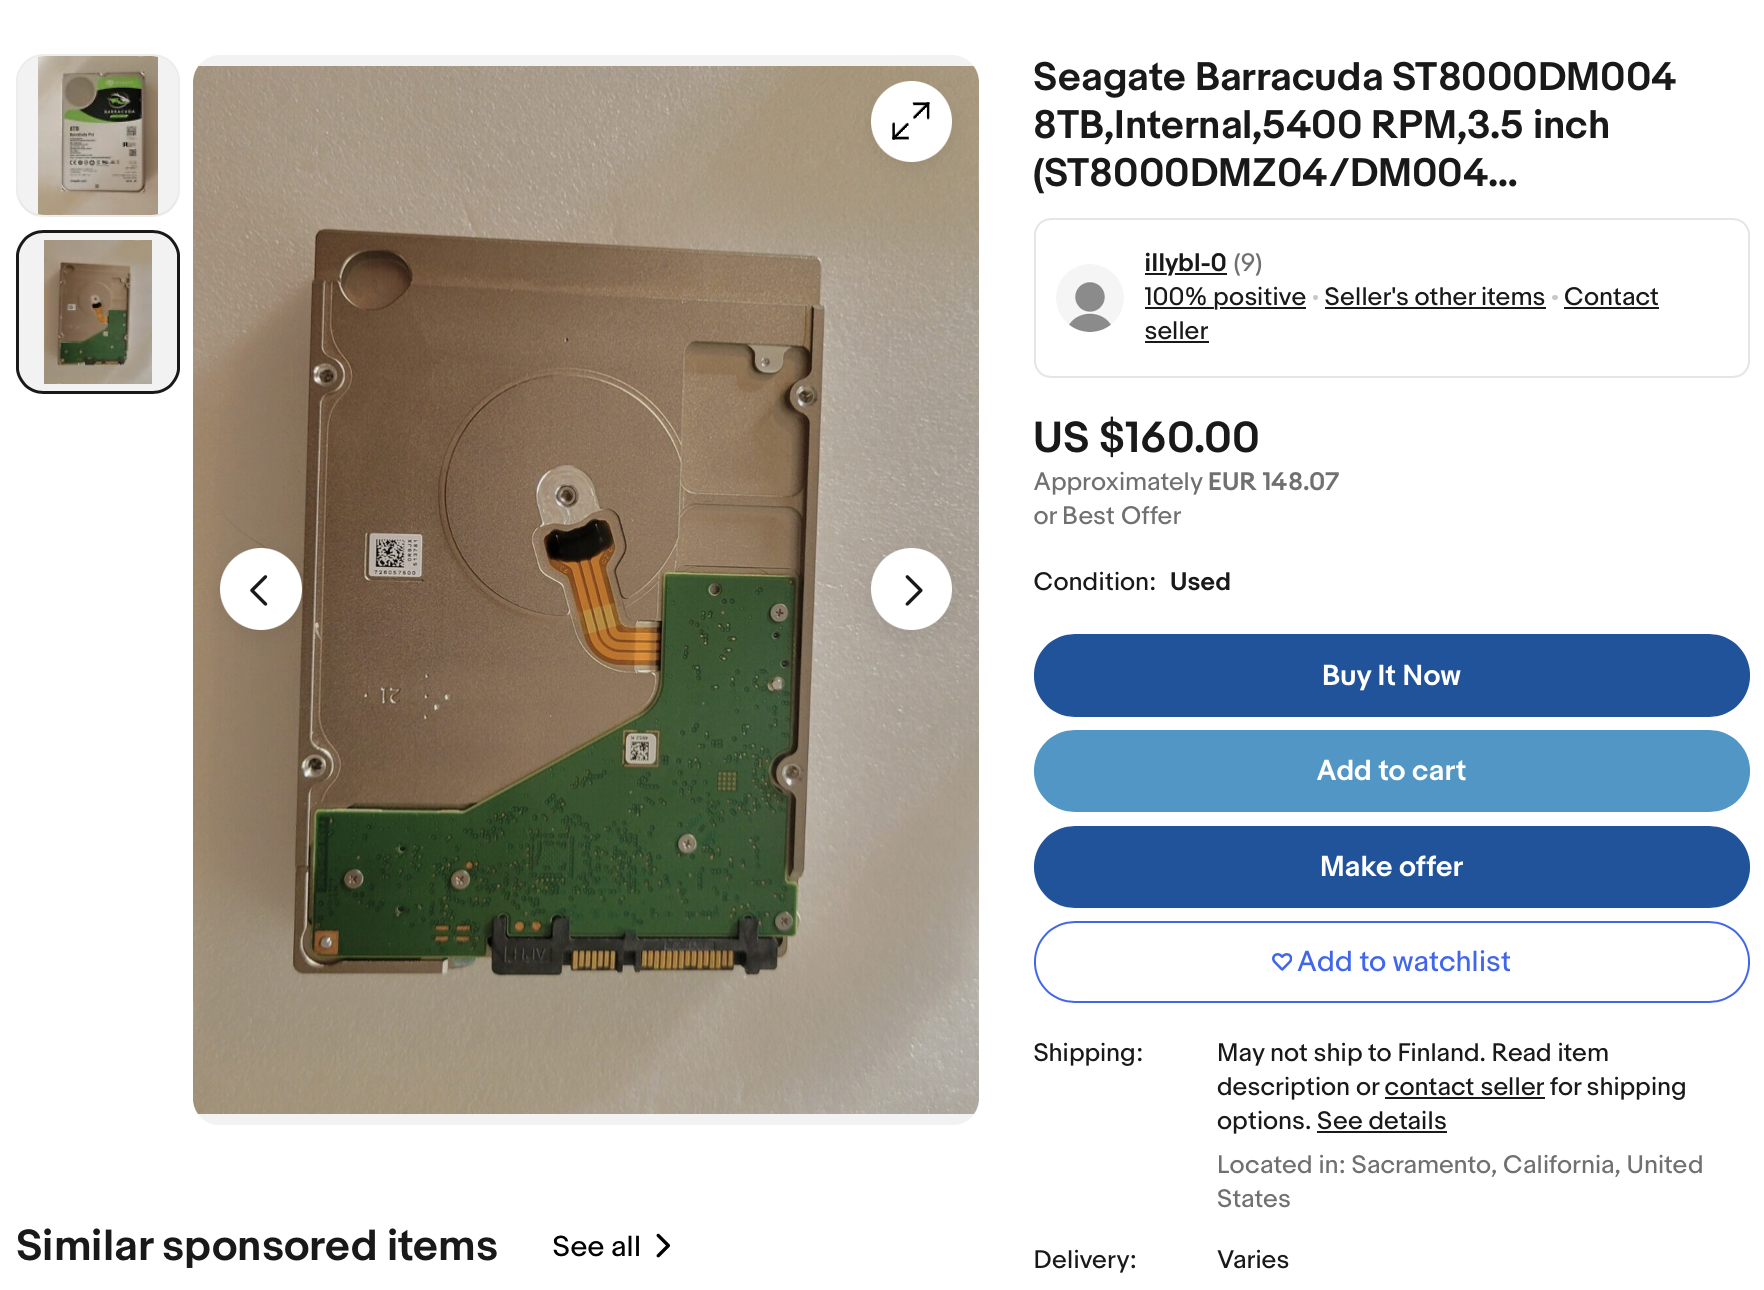Screen dimensions: 1764x1290
Task: Click the Contact seller link in seller box
Action: [x=1610, y=297]
